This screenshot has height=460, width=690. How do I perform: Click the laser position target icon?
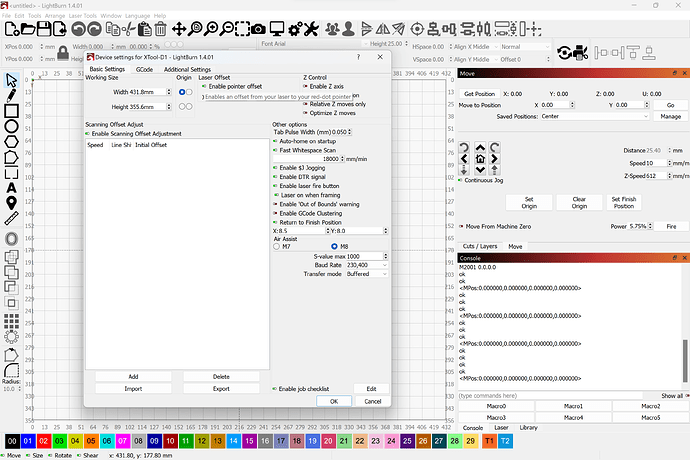[x=417, y=29]
